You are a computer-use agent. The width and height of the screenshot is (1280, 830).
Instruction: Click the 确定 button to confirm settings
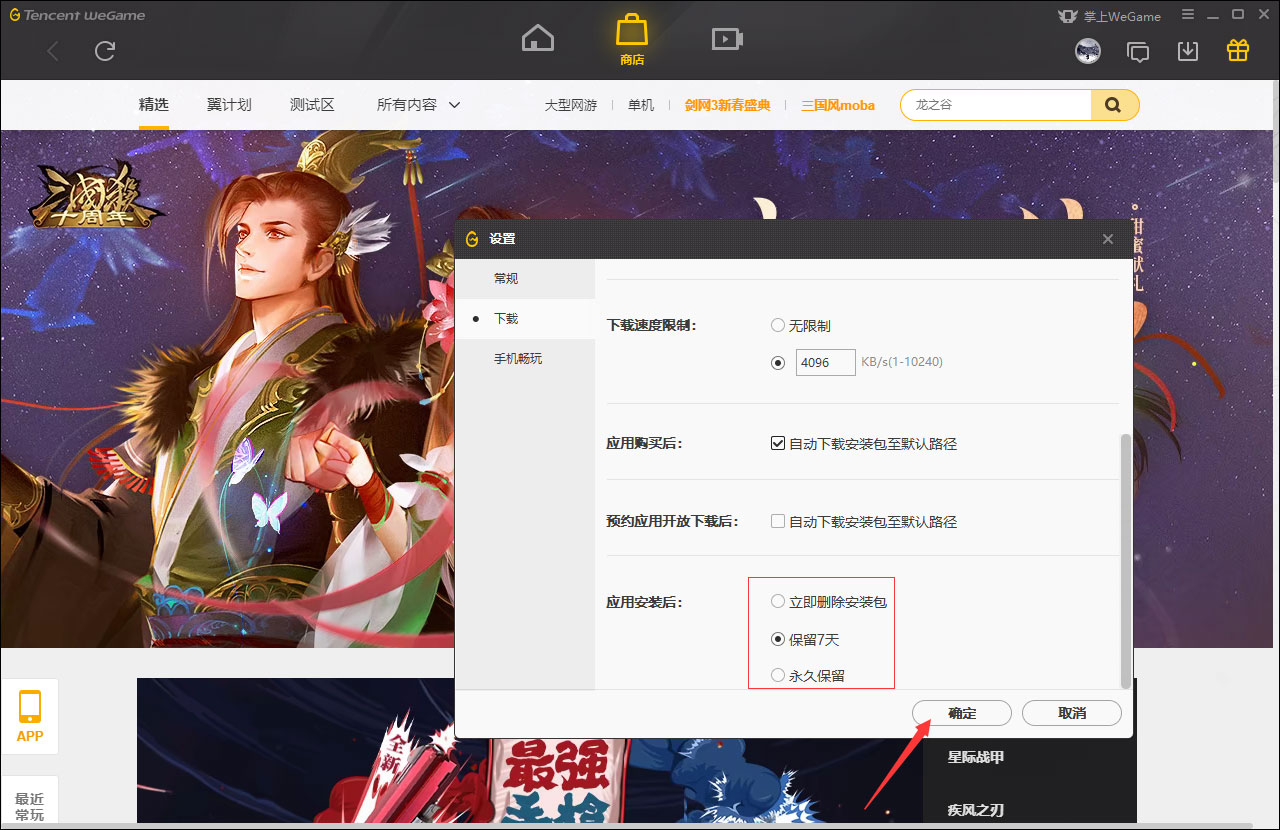961,713
